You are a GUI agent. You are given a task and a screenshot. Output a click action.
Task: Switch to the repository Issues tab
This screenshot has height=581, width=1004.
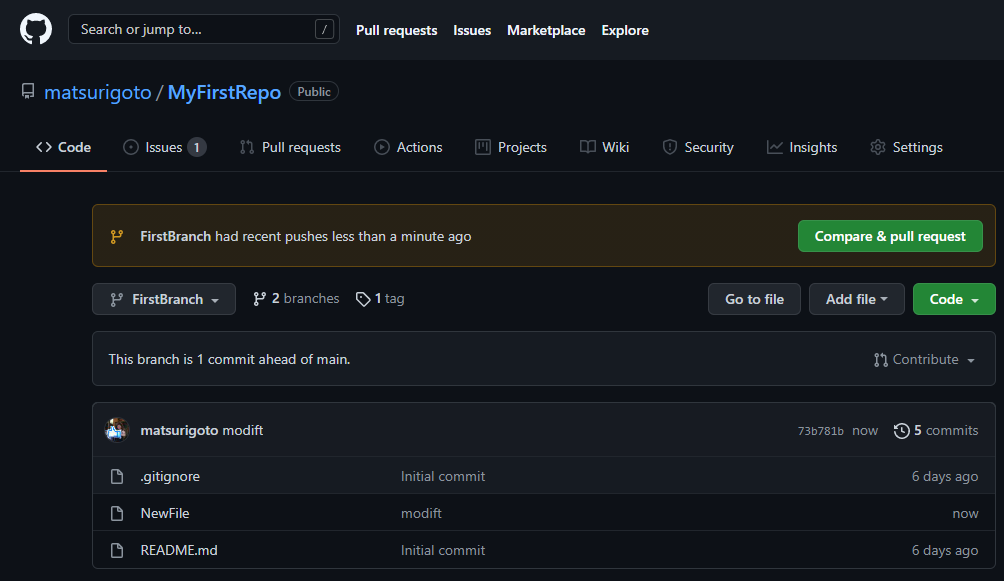[164, 147]
